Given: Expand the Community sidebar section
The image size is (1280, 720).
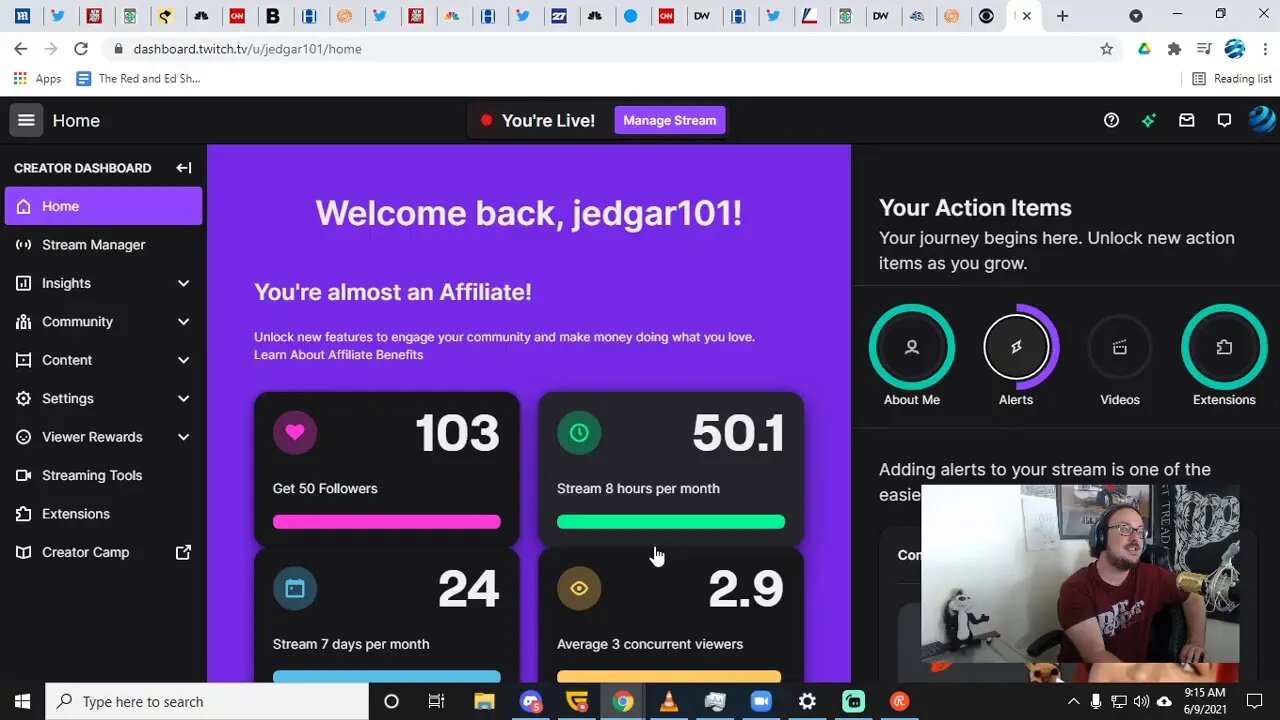Looking at the screenshot, I should 103,322.
